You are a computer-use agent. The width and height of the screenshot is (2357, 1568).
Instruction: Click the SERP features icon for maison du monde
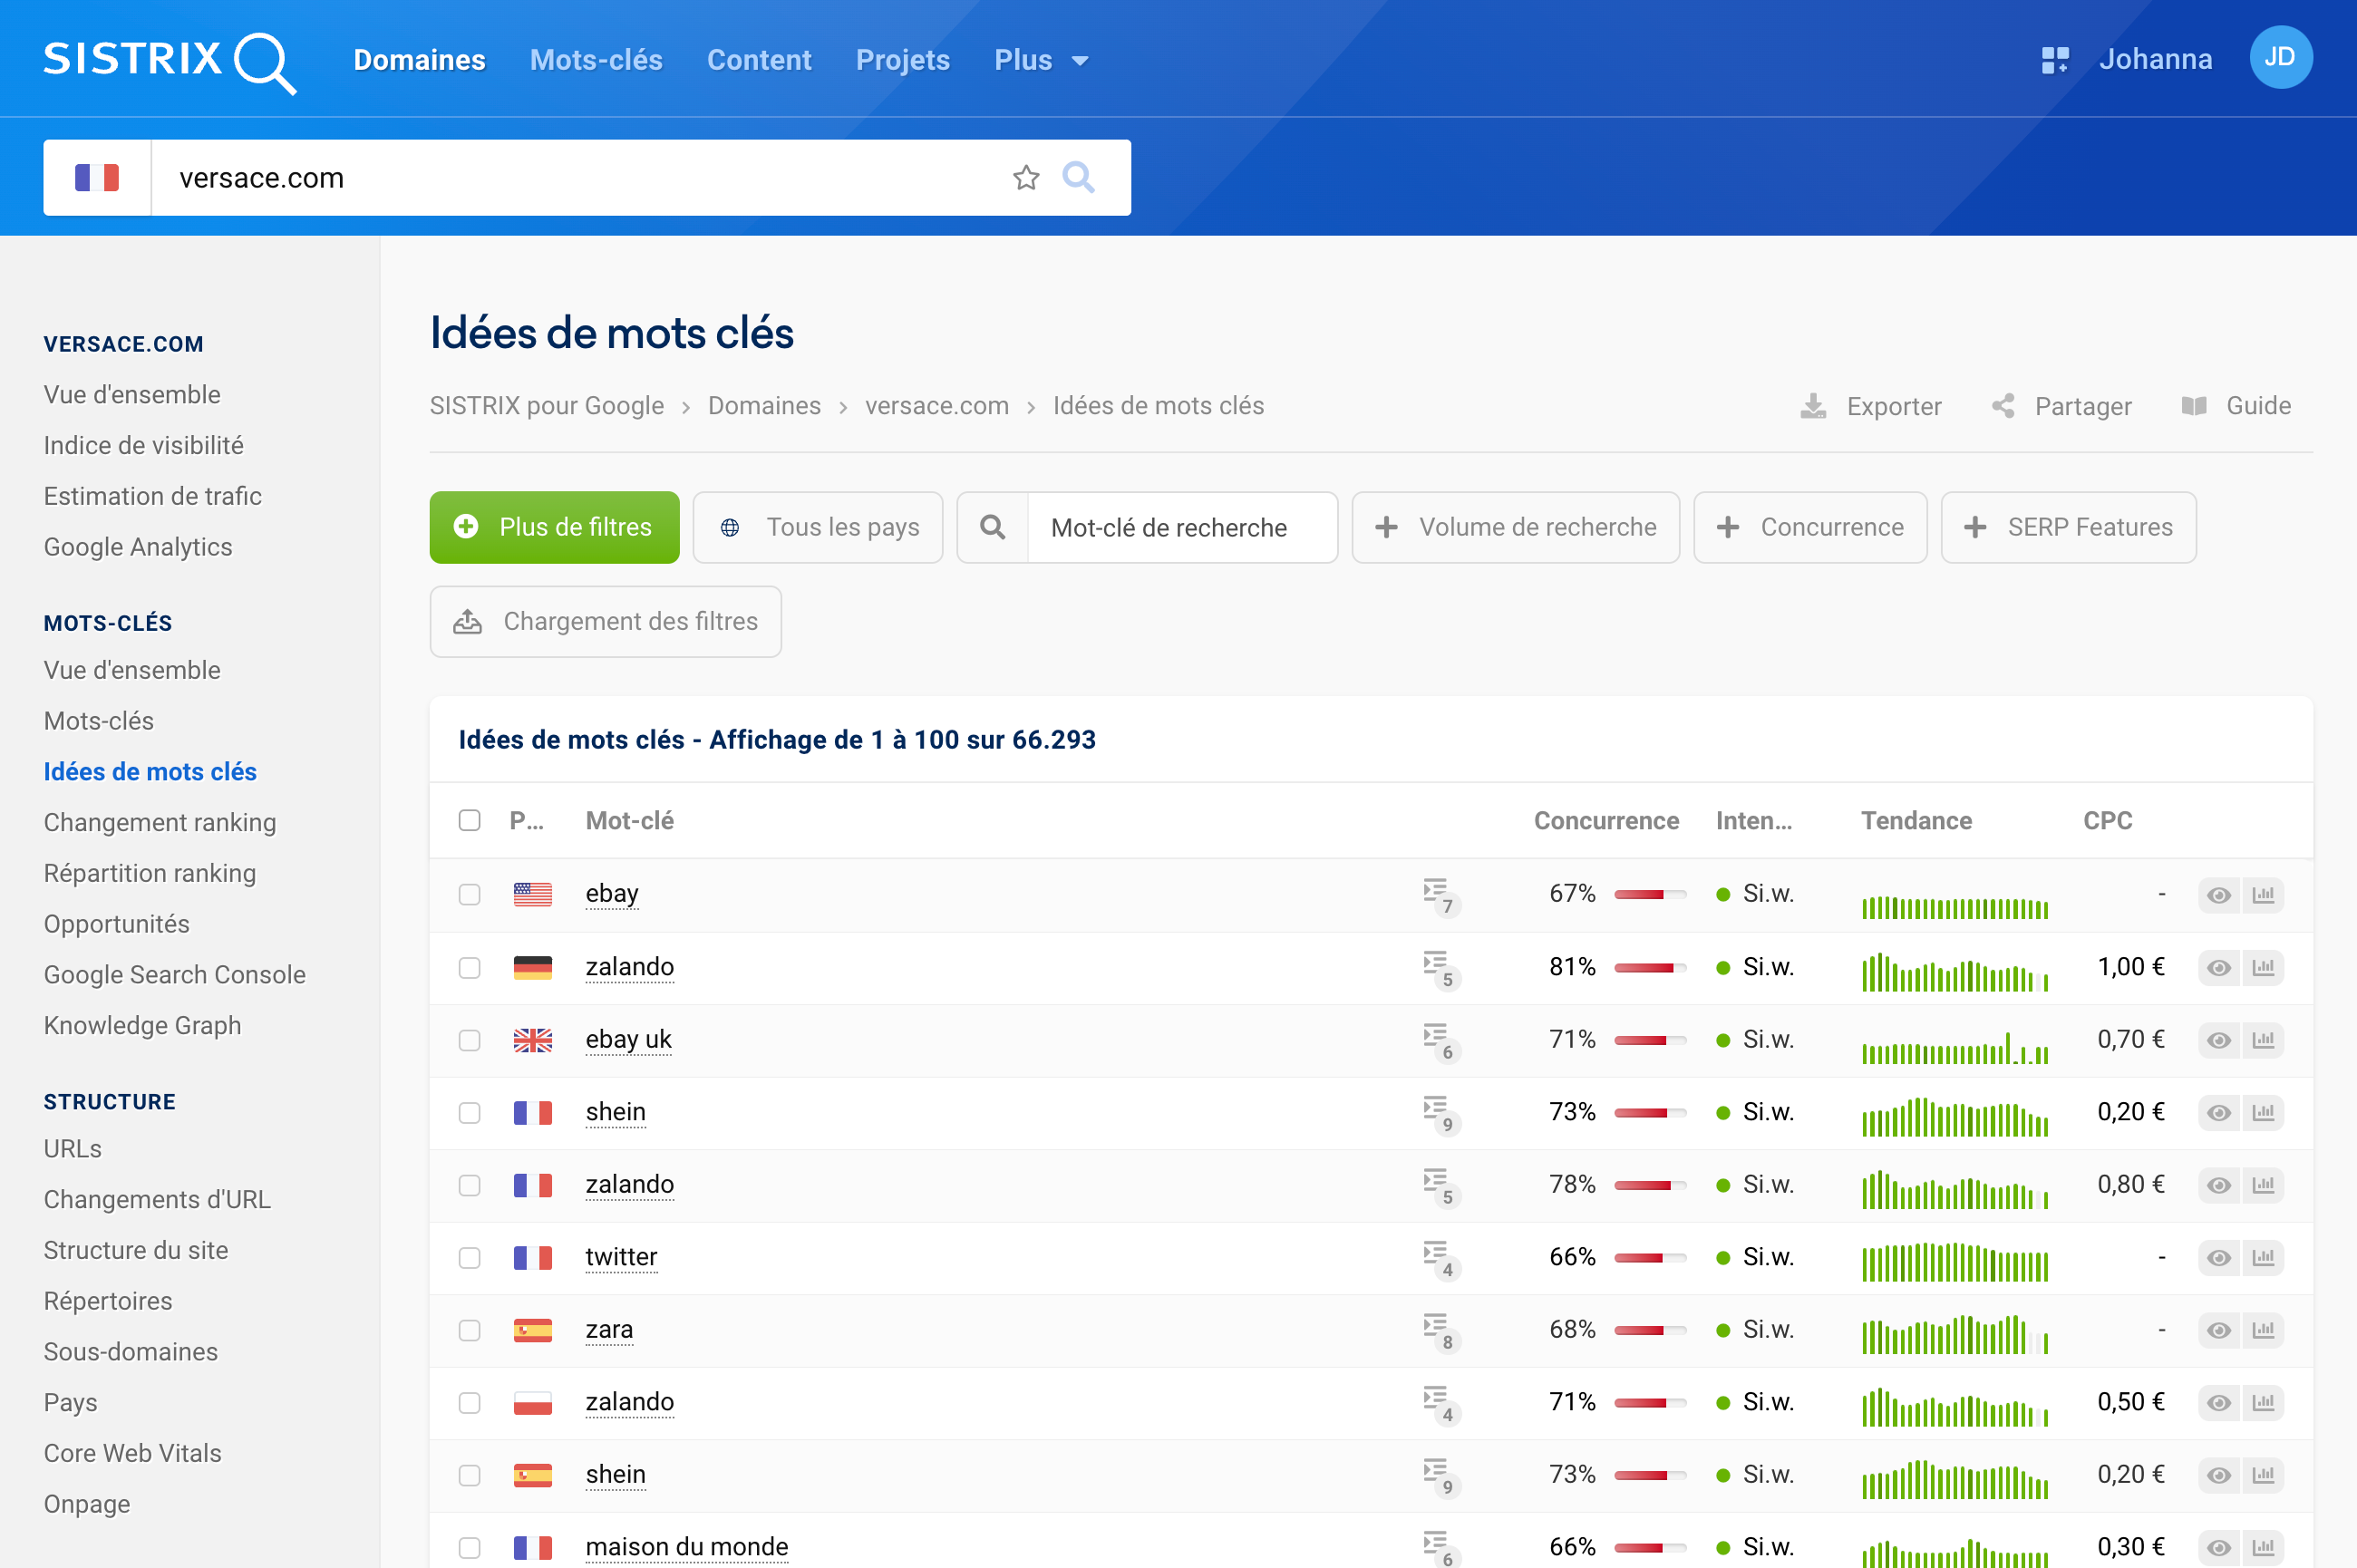1441,1548
